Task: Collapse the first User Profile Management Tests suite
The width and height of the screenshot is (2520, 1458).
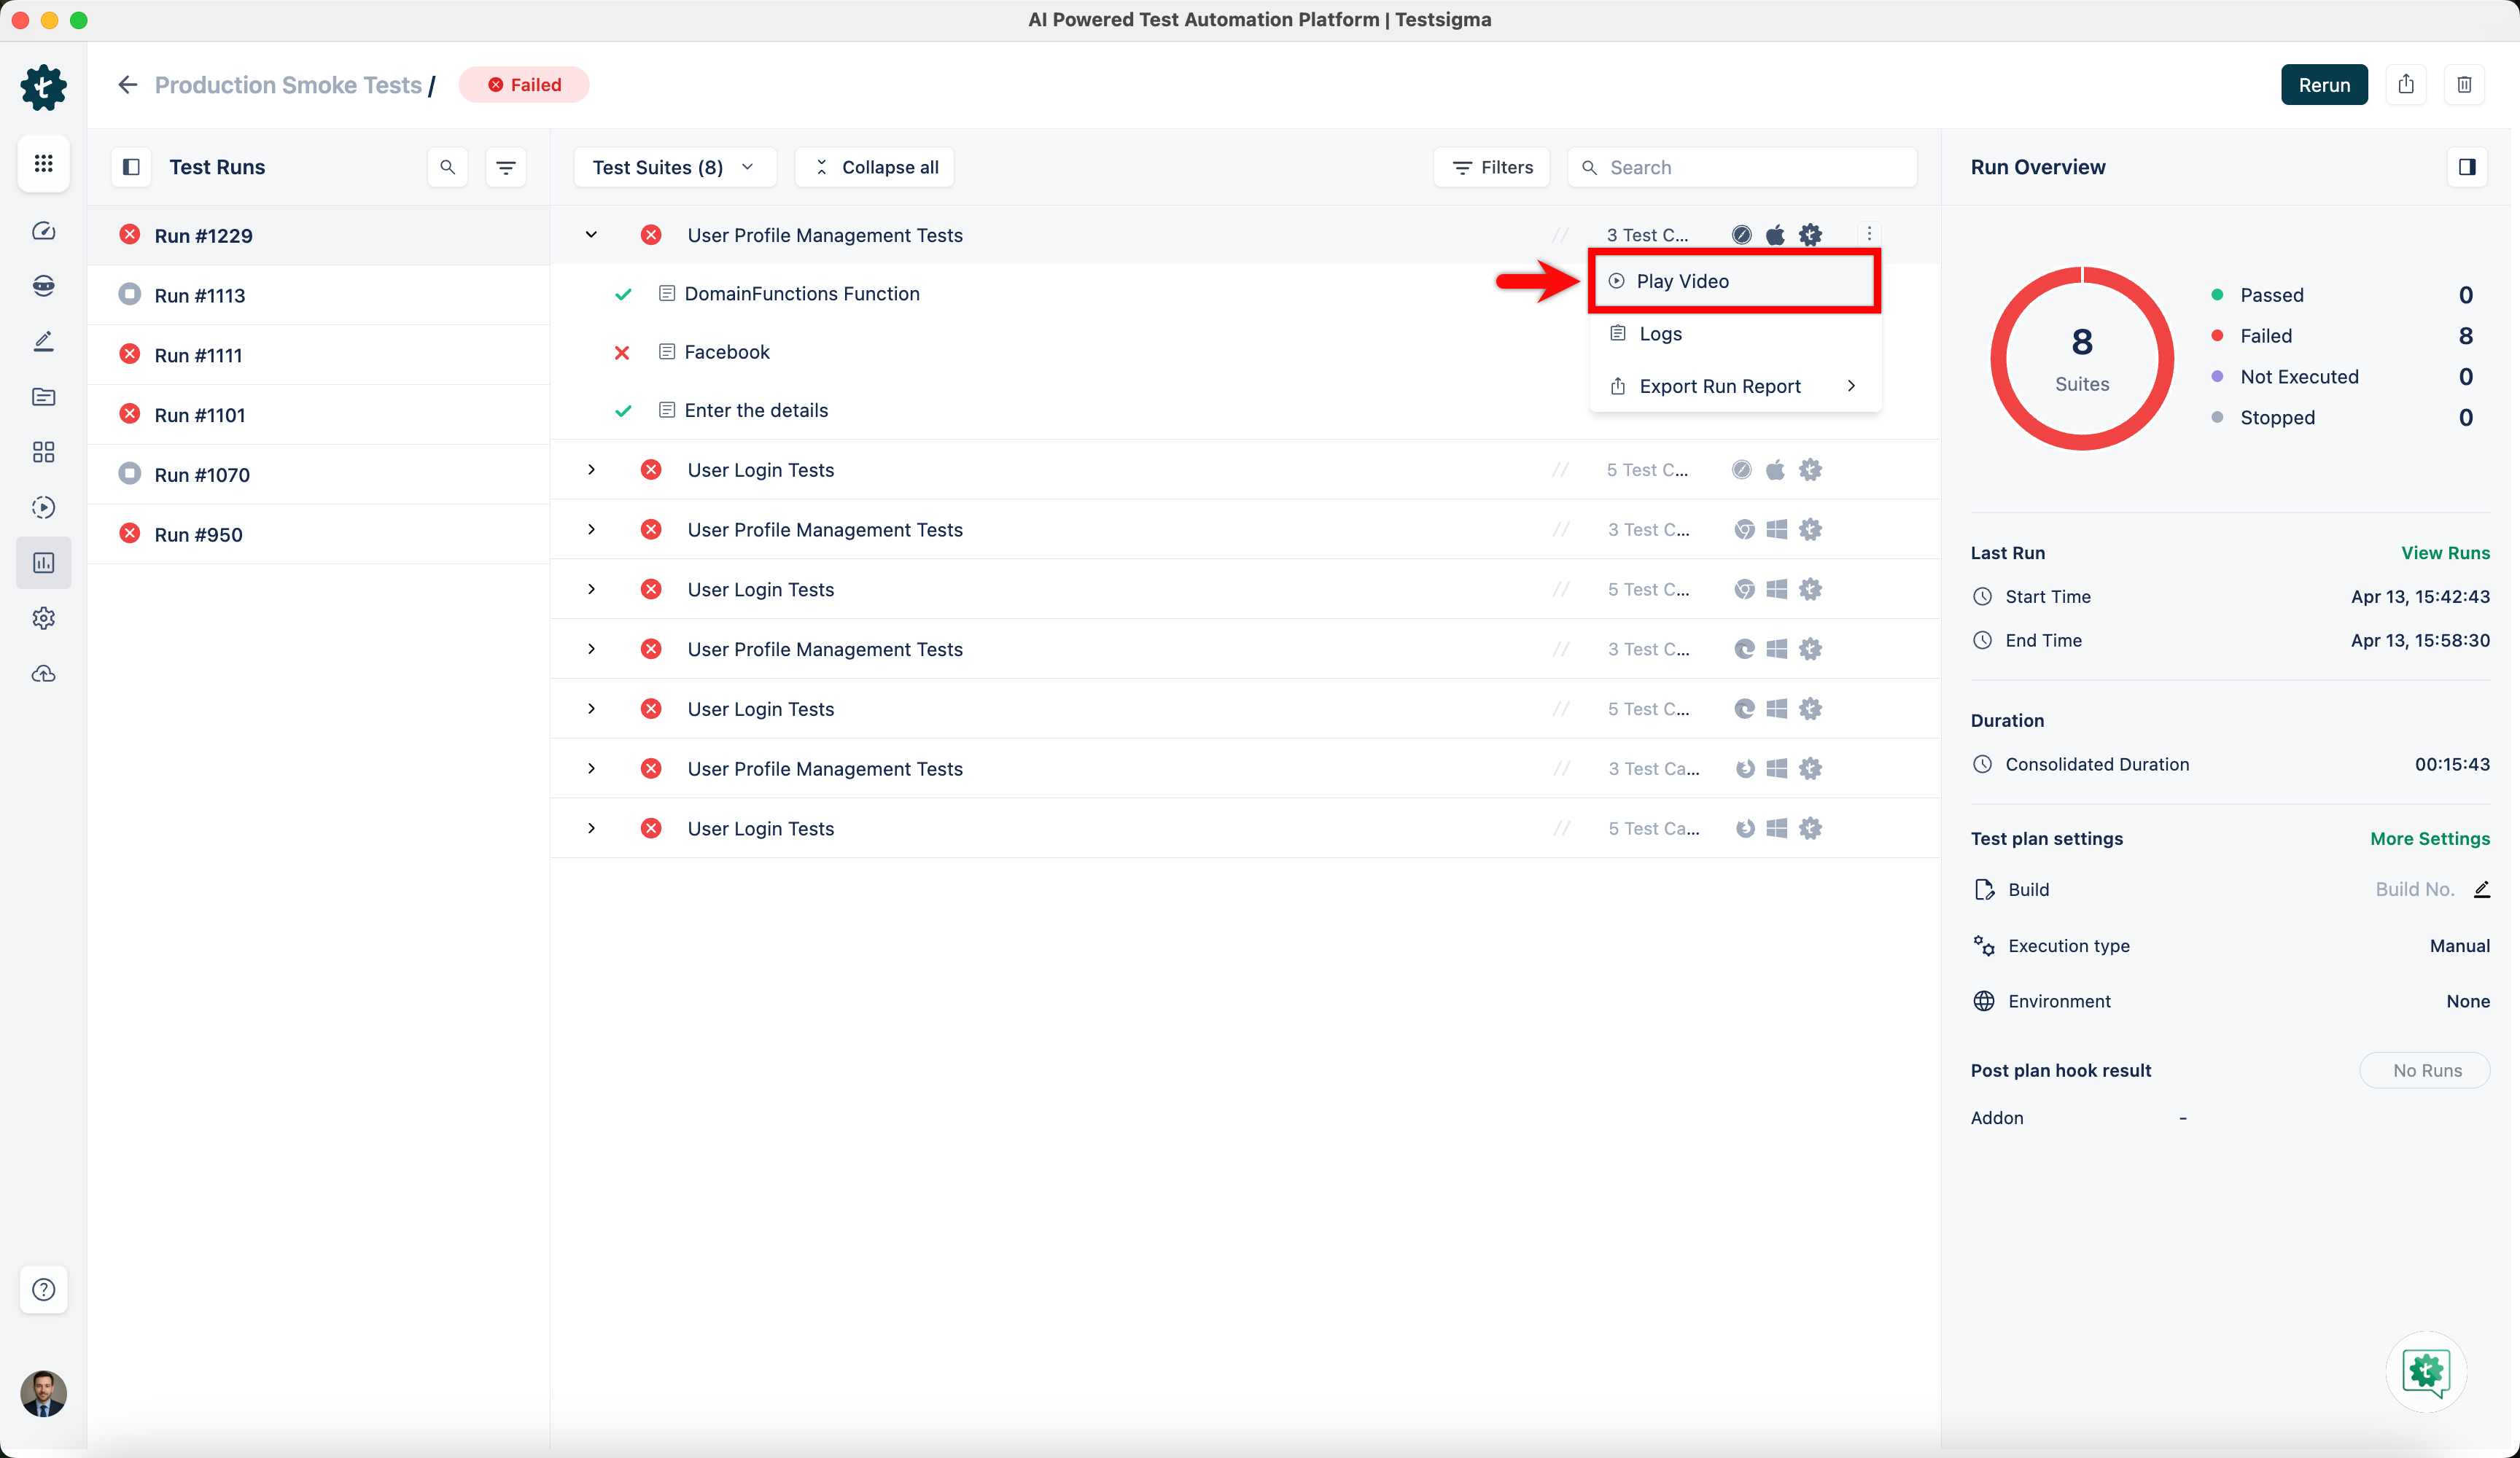Action: pyautogui.click(x=591, y=235)
